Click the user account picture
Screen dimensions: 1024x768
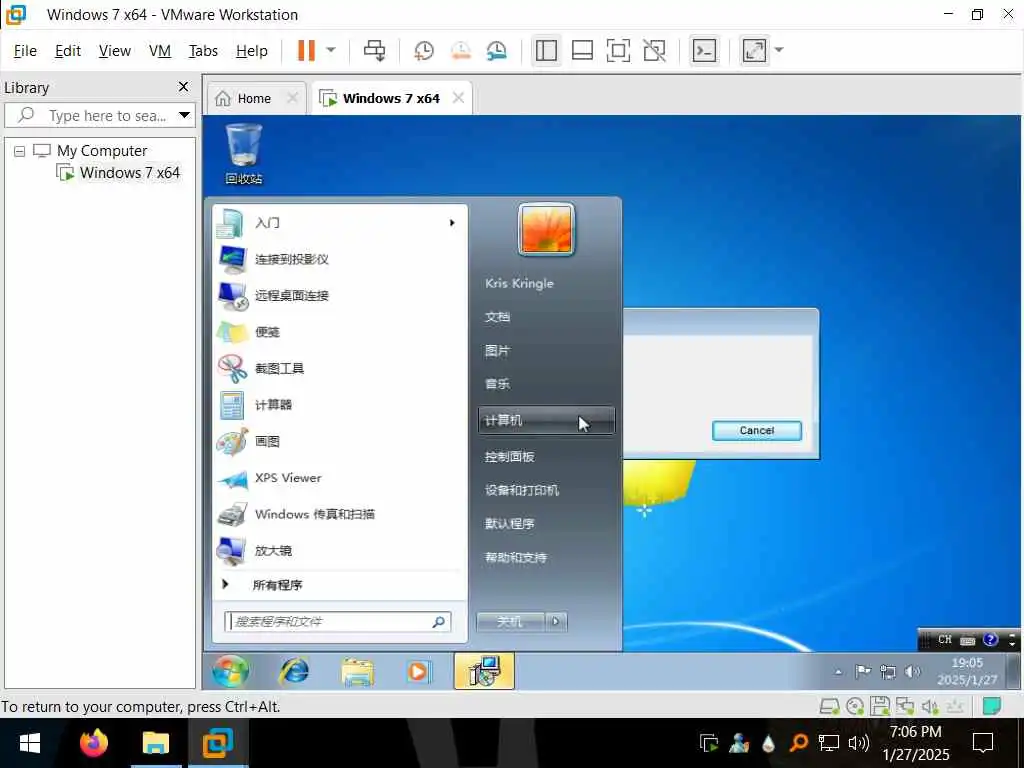tap(546, 230)
